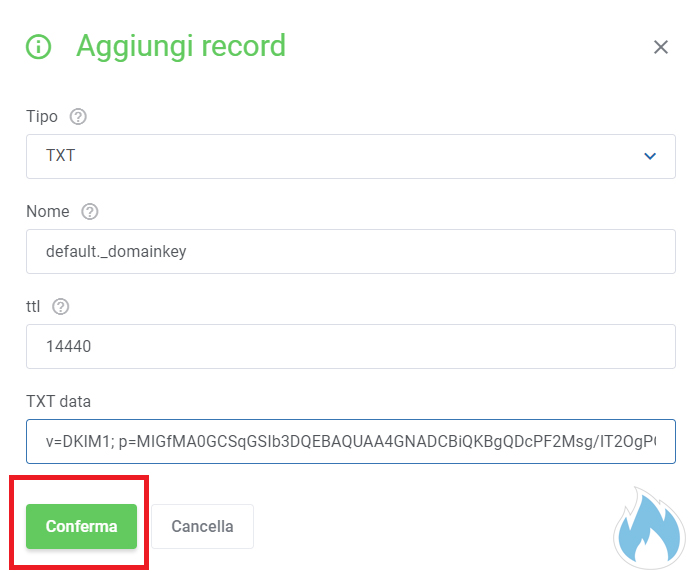This screenshot has height=573, width=689.
Task: Click the help icon next to Nome
Action: [90, 212]
